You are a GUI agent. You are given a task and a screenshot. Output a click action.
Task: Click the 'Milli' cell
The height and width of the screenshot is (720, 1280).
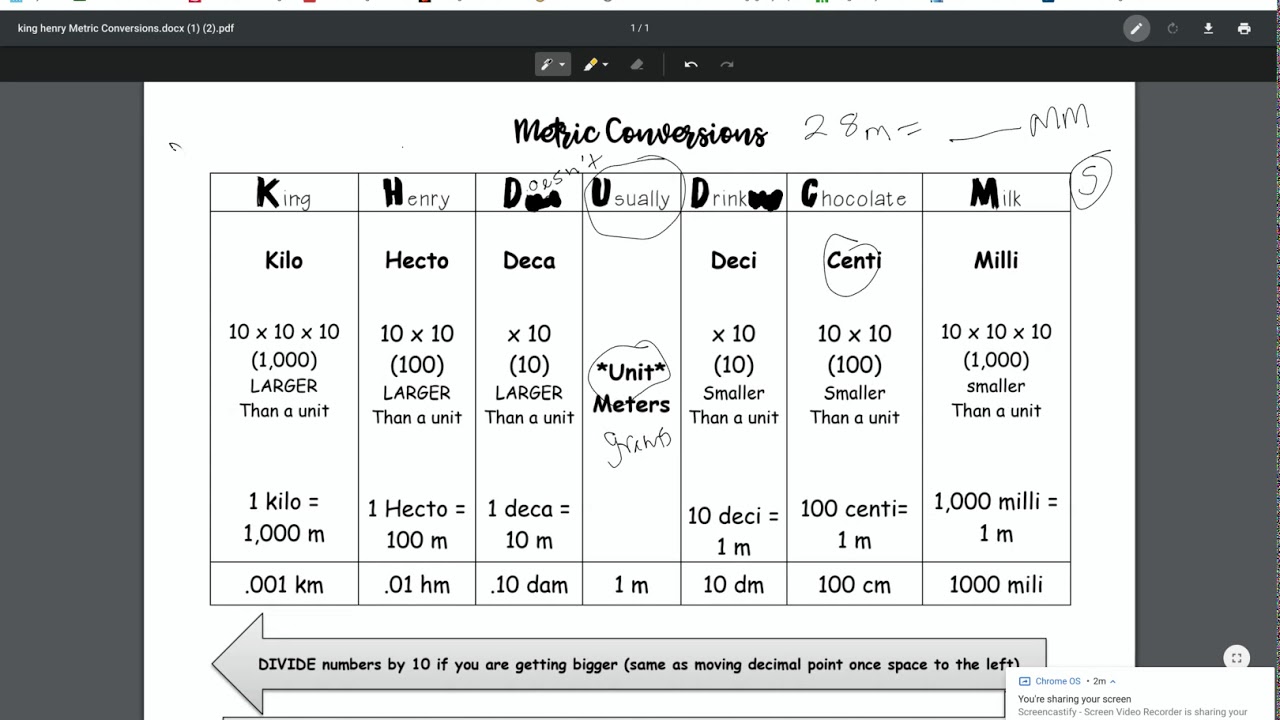(996, 260)
